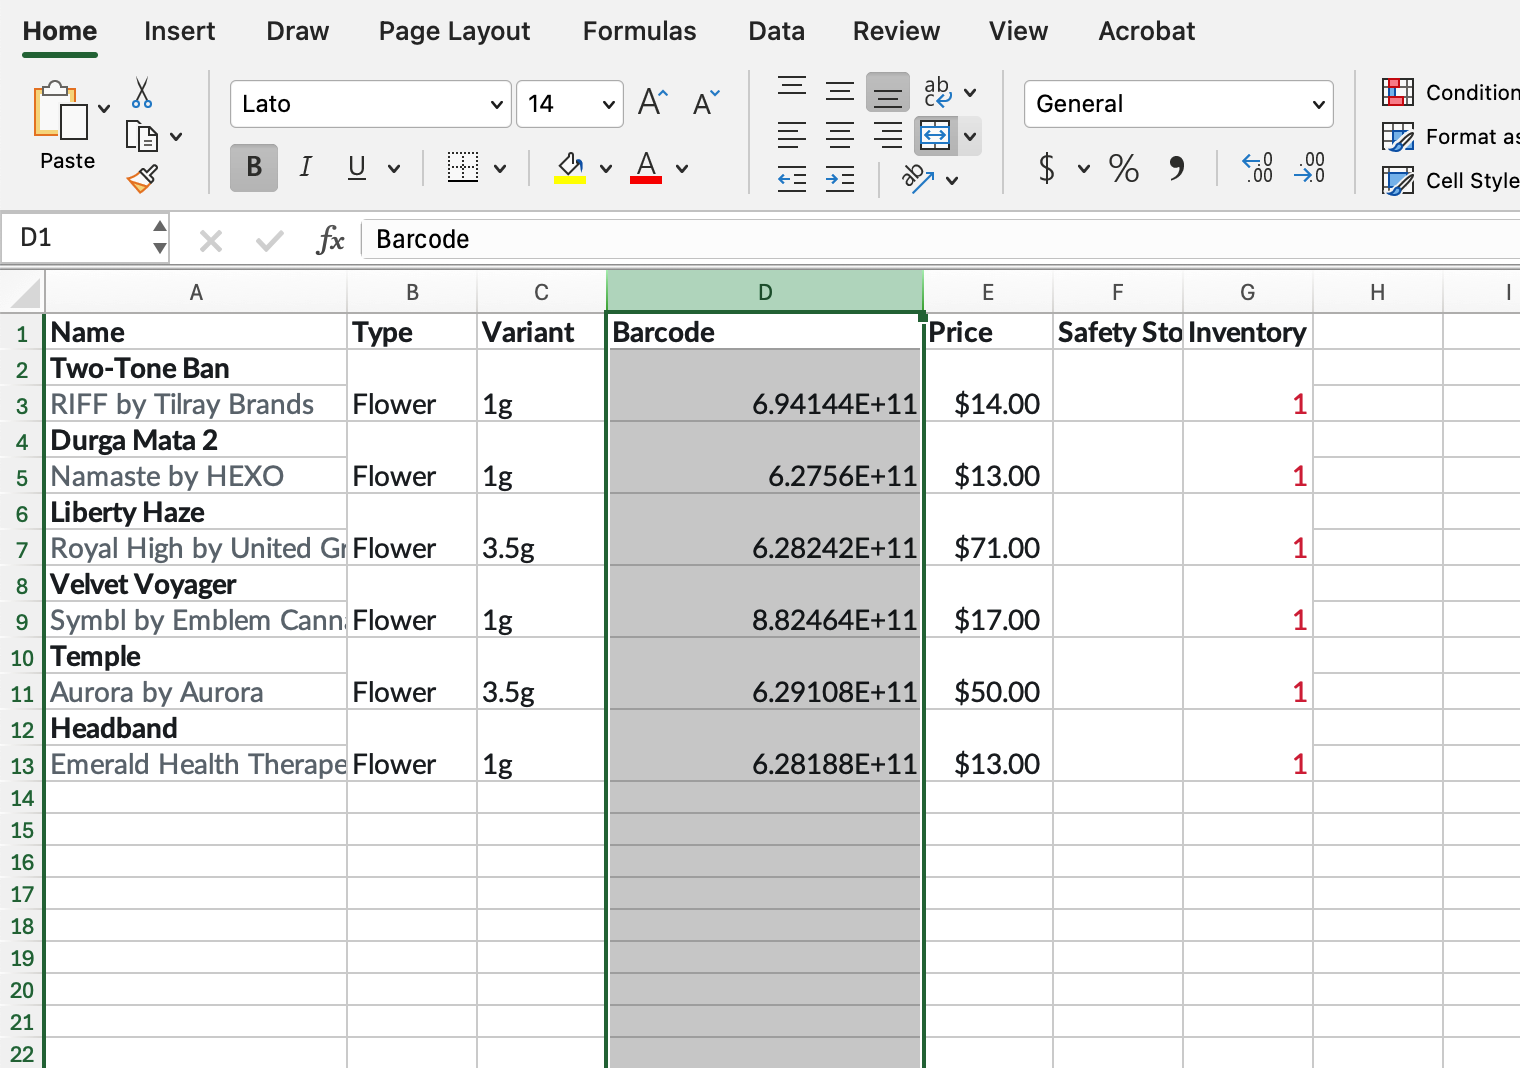Decrease font size with small A icon
The width and height of the screenshot is (1520, 1068).
(706, 103)
